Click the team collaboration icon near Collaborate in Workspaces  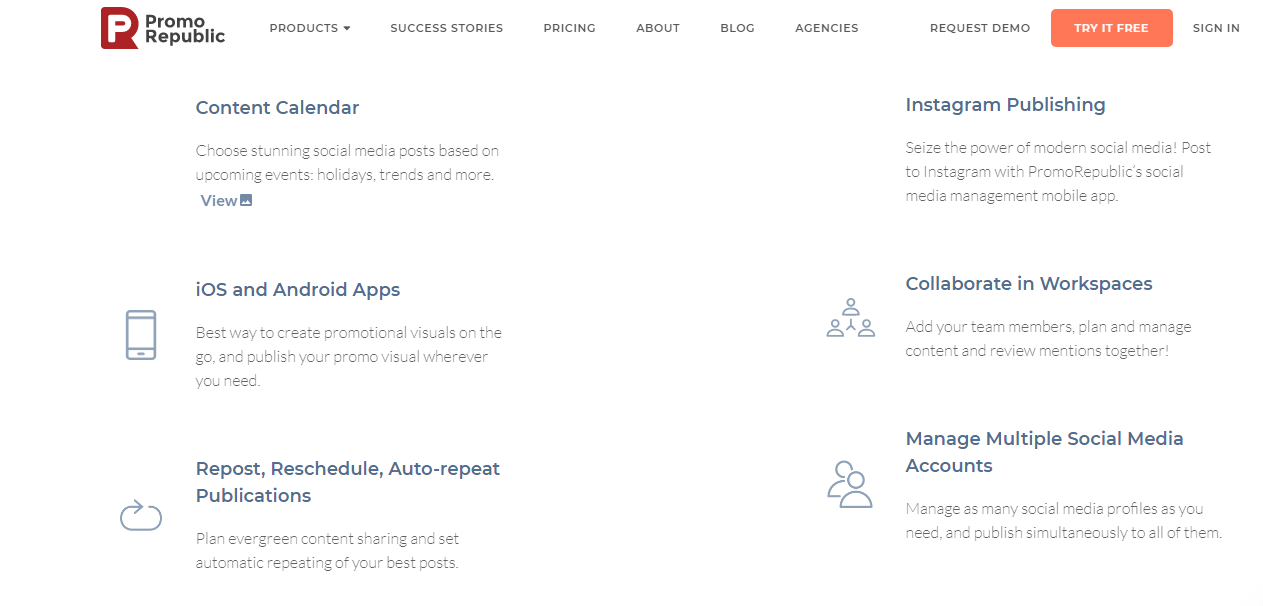[850, 318]
